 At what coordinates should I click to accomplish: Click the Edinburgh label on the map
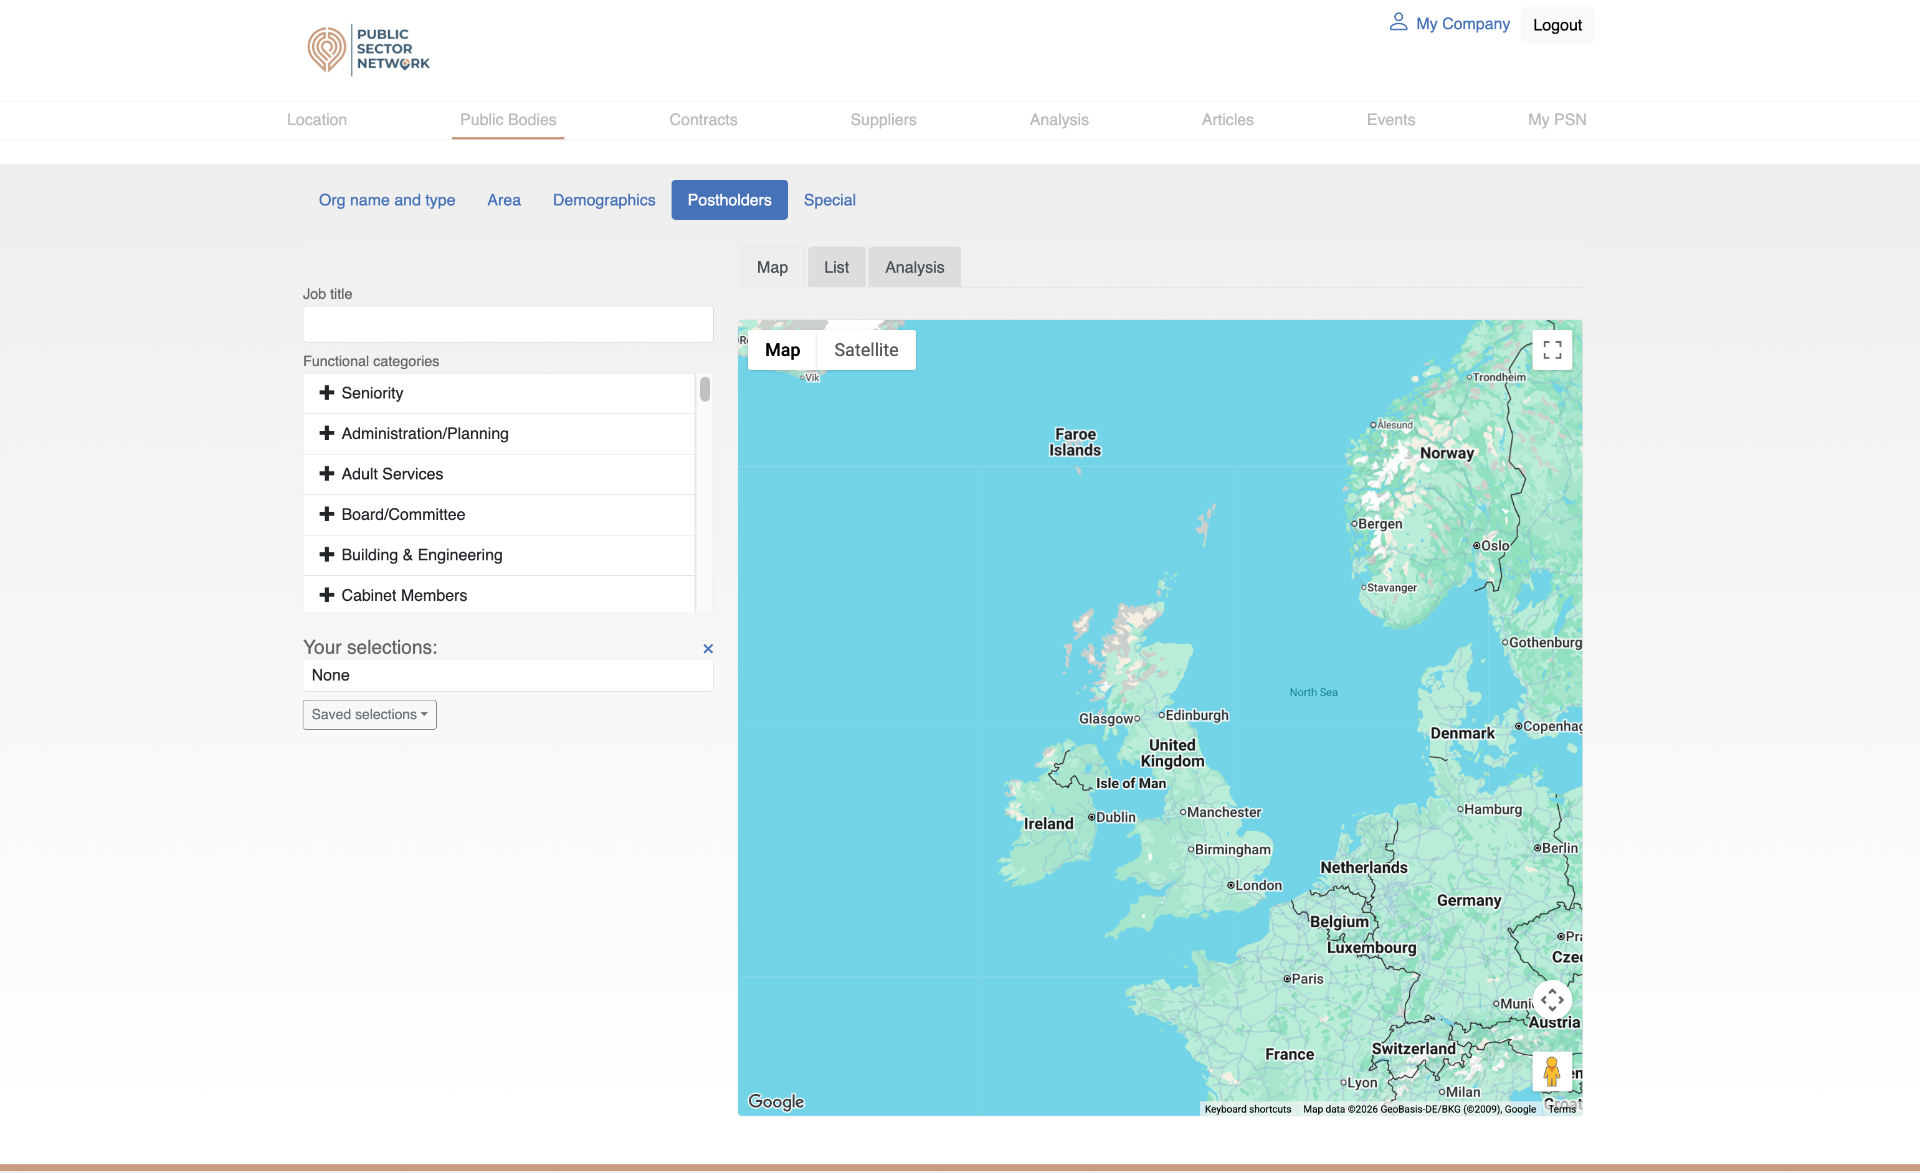(1197, 715)
